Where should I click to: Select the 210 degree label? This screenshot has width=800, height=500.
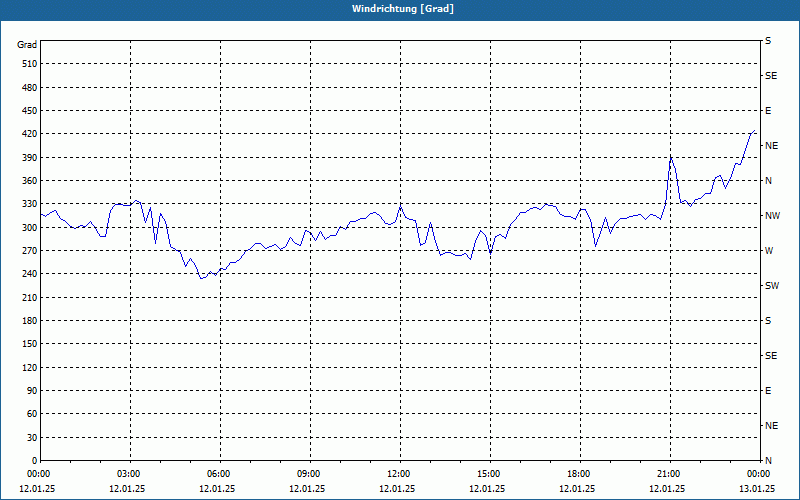click(30, 297)
